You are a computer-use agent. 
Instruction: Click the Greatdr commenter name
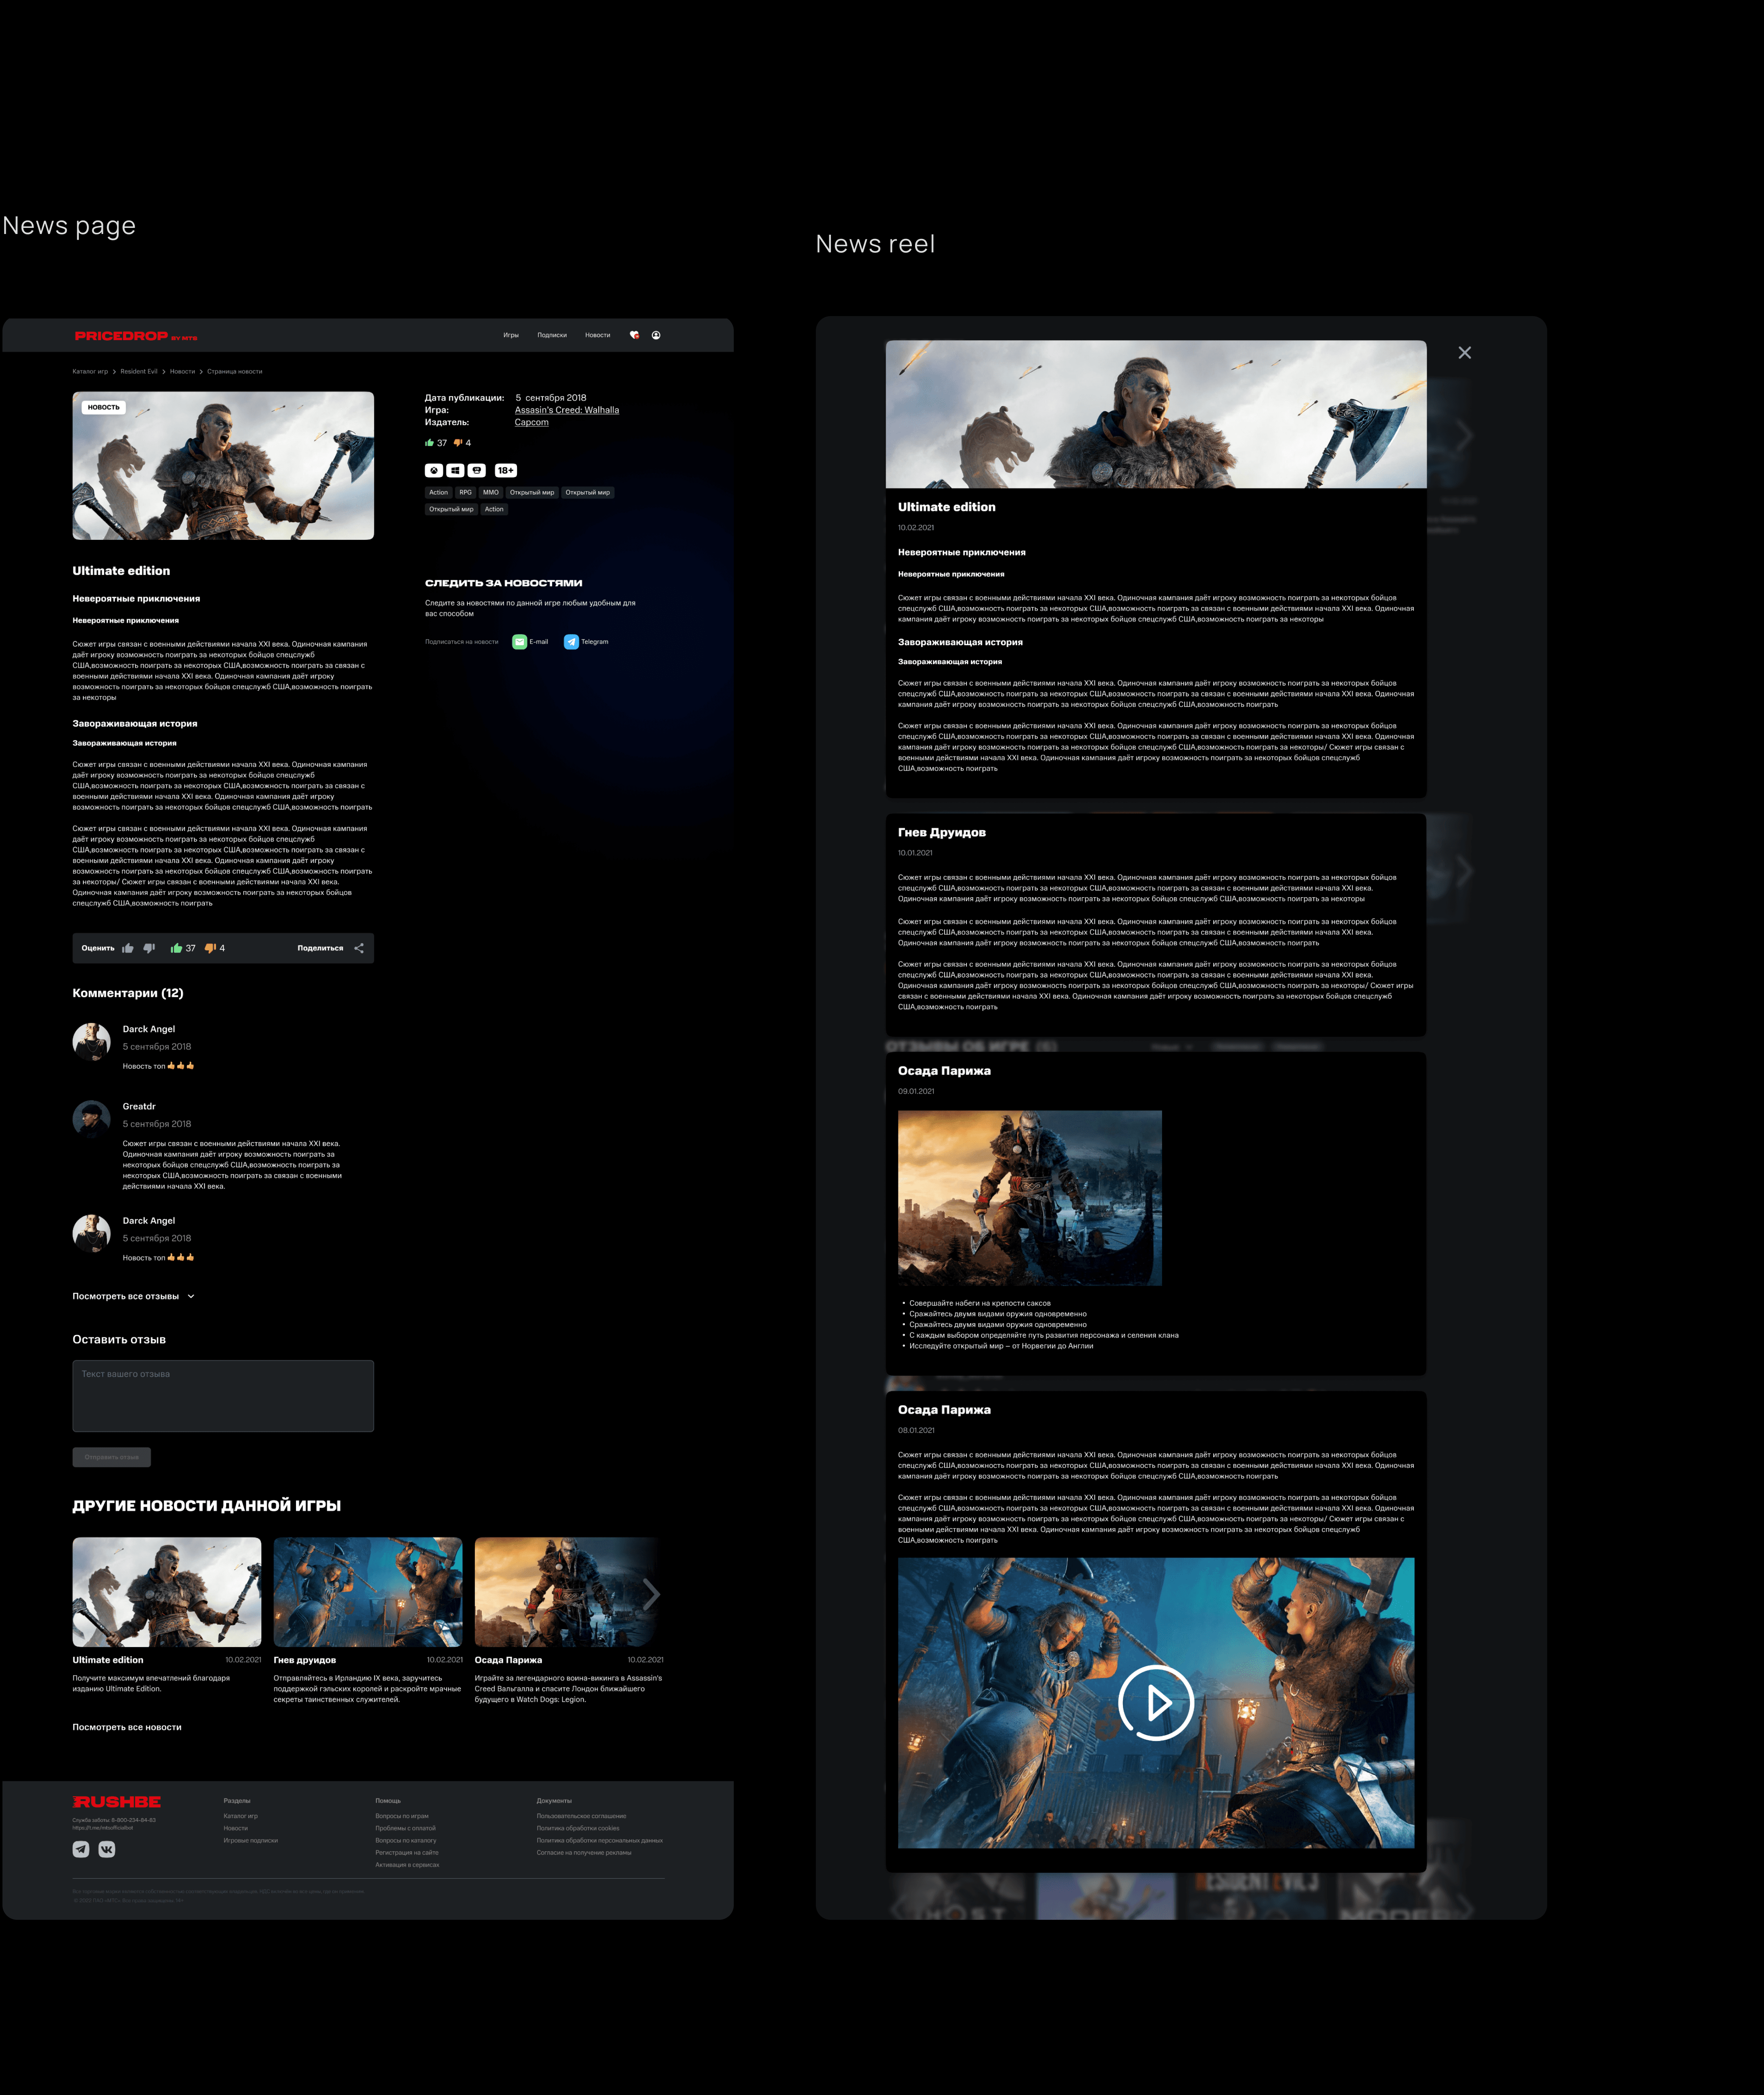(139, 1106)
